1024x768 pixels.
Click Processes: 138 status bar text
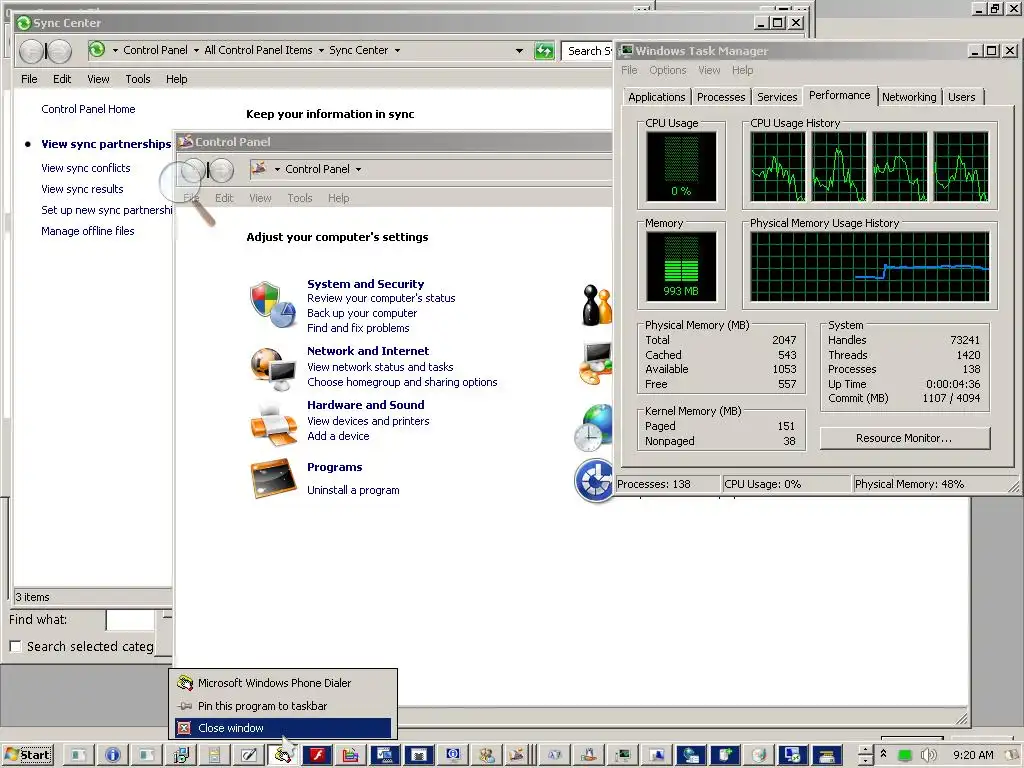(654, 484)
